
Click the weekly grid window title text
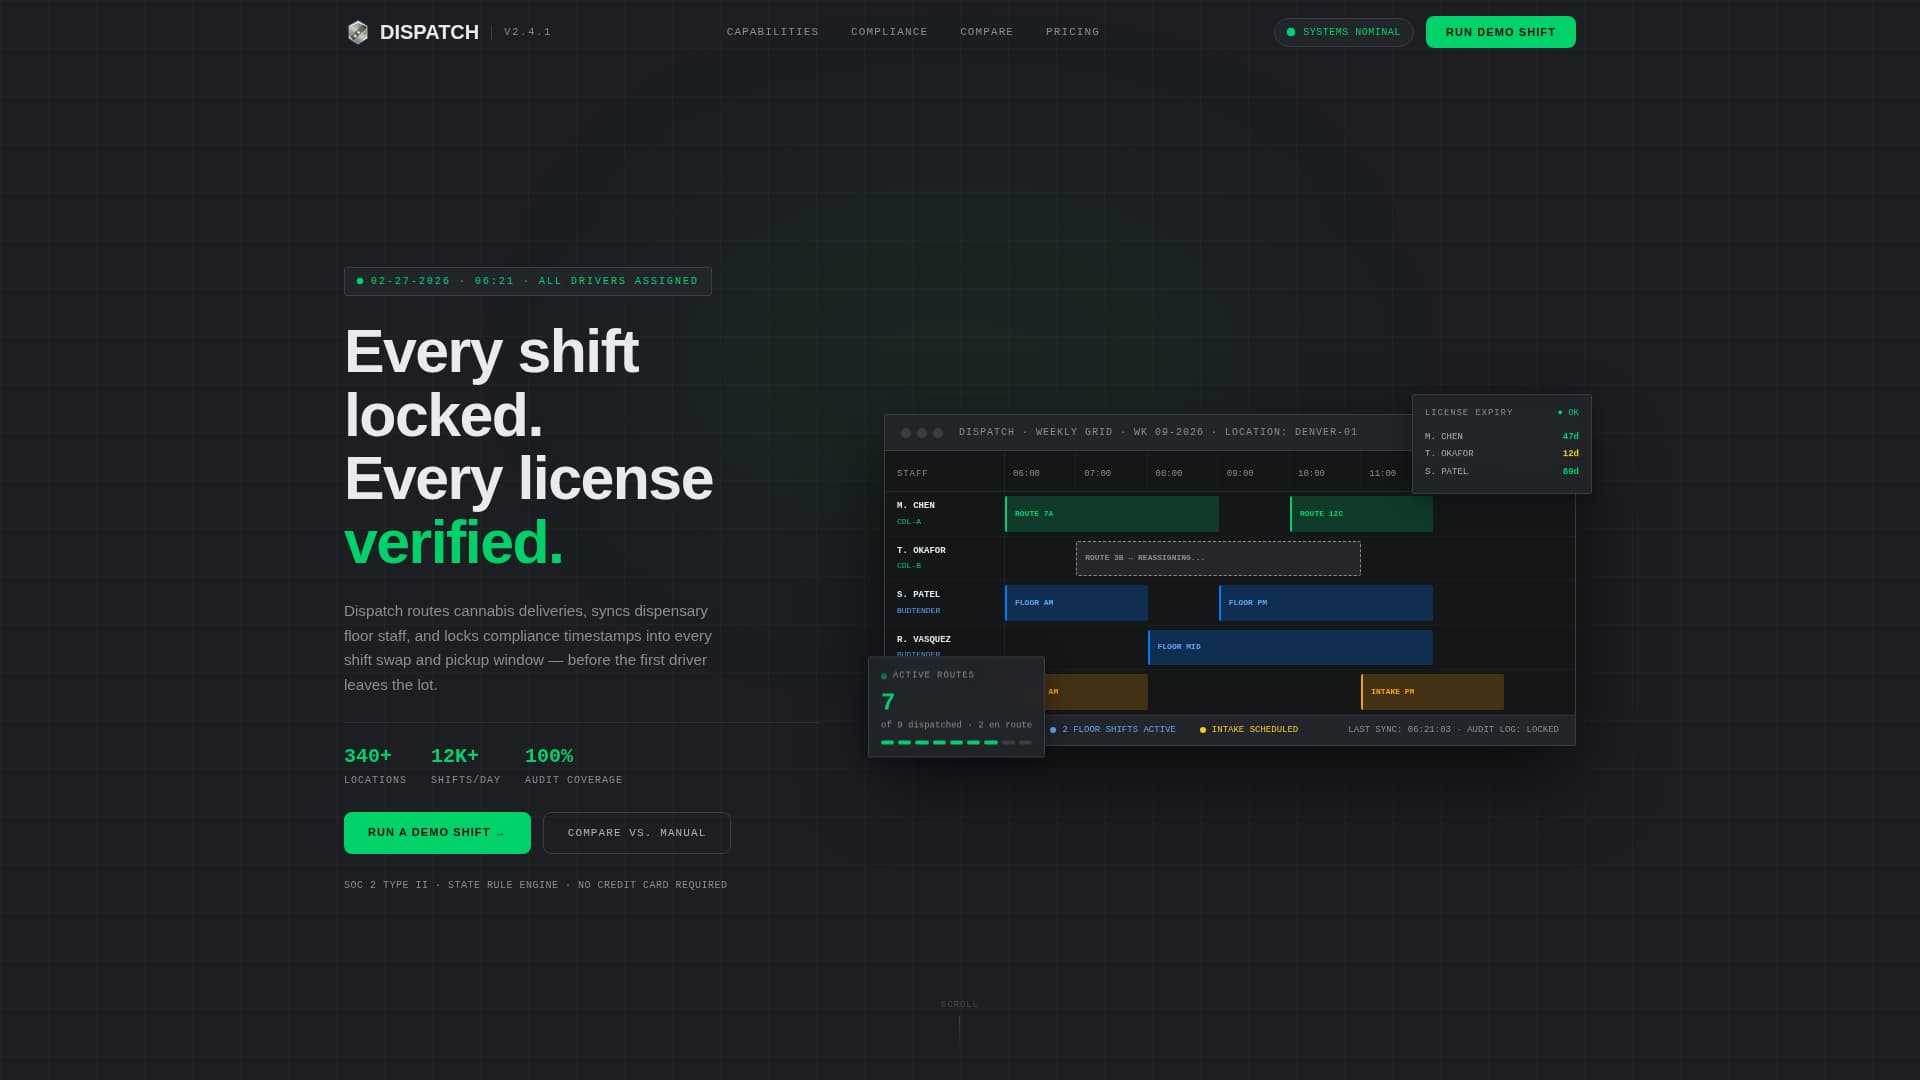(x=1158, y=433)
